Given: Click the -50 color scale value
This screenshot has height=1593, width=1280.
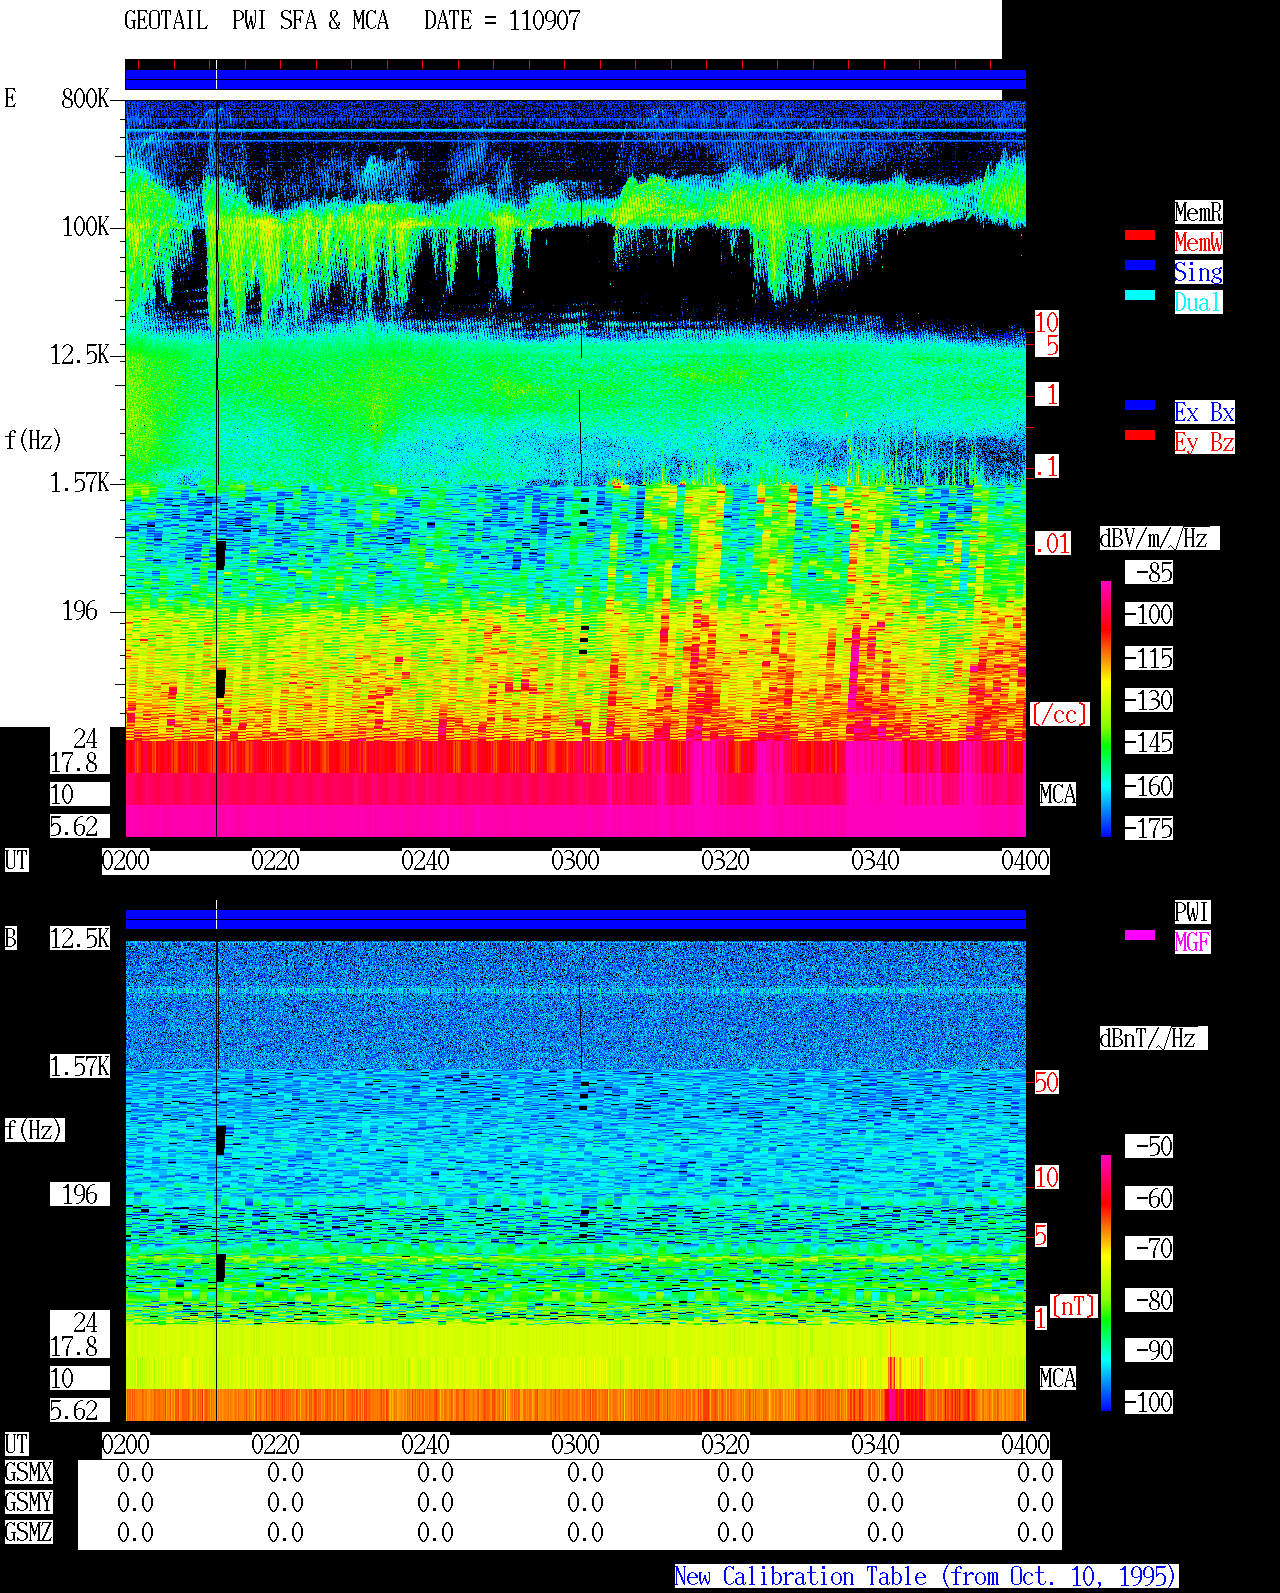Looking at the screenshot, I should coord(1149,1146).
